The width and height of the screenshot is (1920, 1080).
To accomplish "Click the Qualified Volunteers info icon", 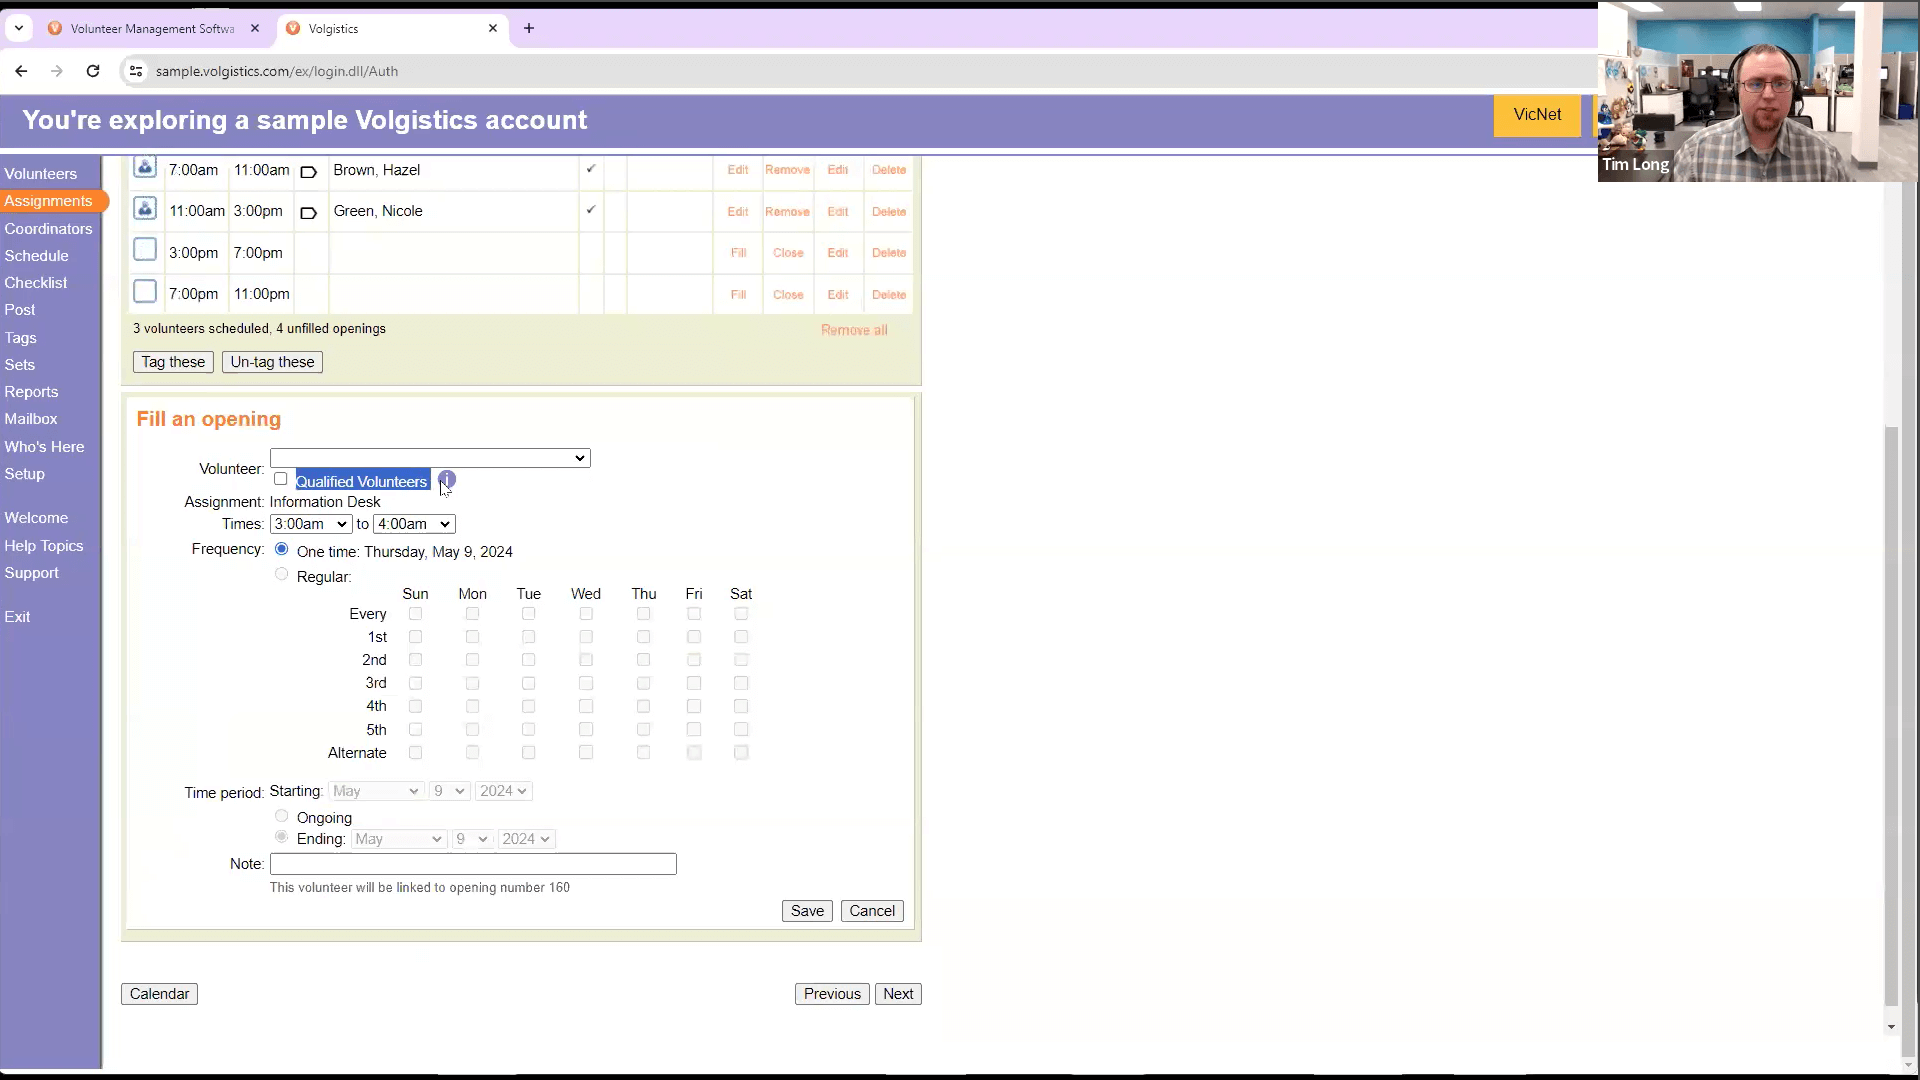I will click(x=447, y=479).
